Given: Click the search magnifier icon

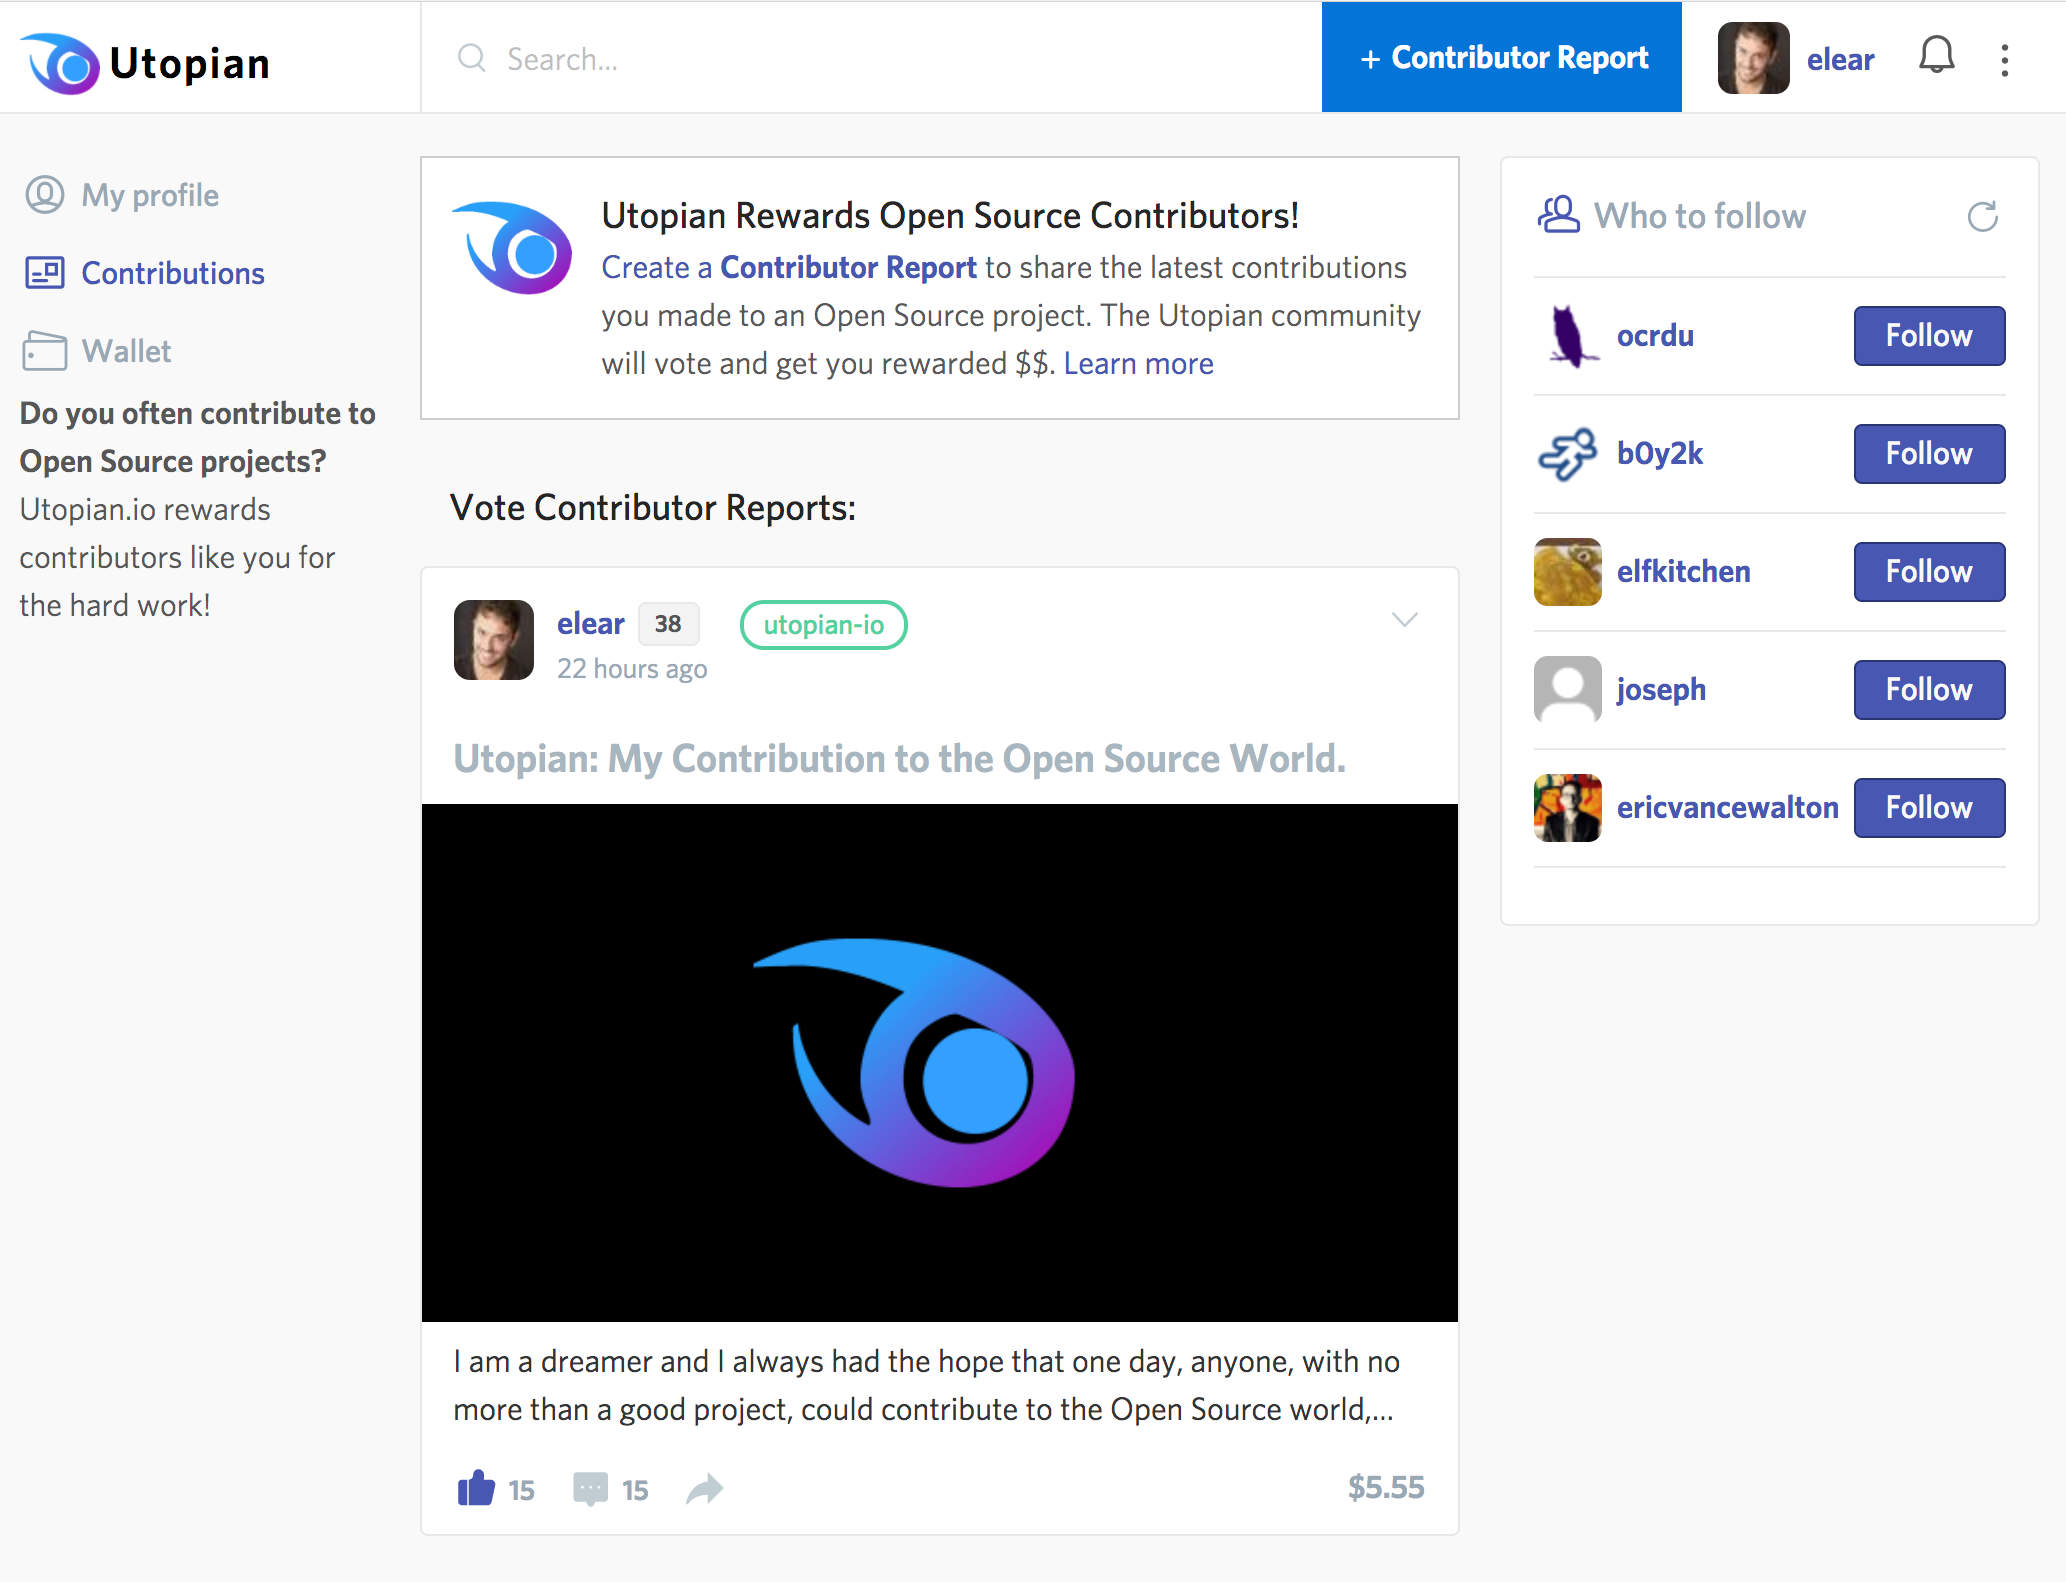Looking at the screenshot, I should point(472,58).
